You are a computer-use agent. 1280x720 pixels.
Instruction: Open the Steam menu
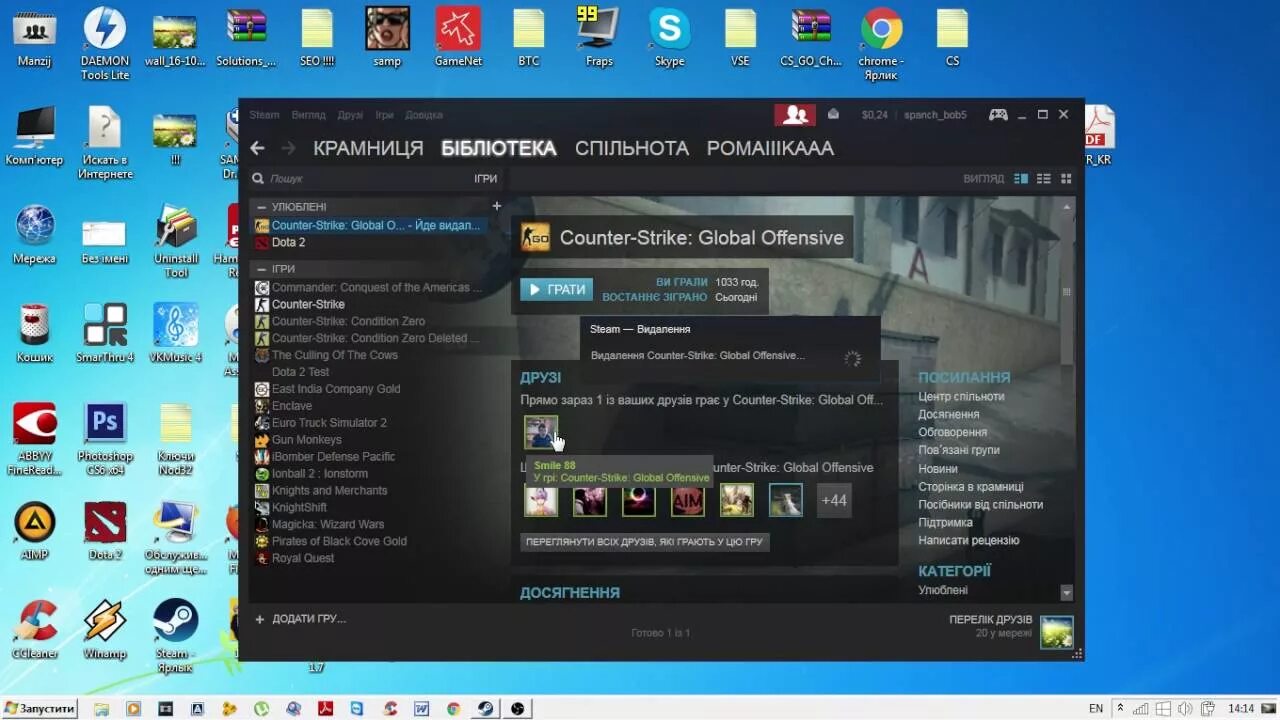264,115
